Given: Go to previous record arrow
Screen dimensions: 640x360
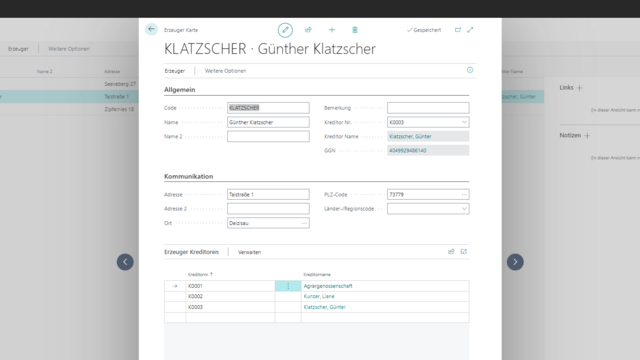Looking at the screenshot, I should pyautogui.click(x=125, y=262).
